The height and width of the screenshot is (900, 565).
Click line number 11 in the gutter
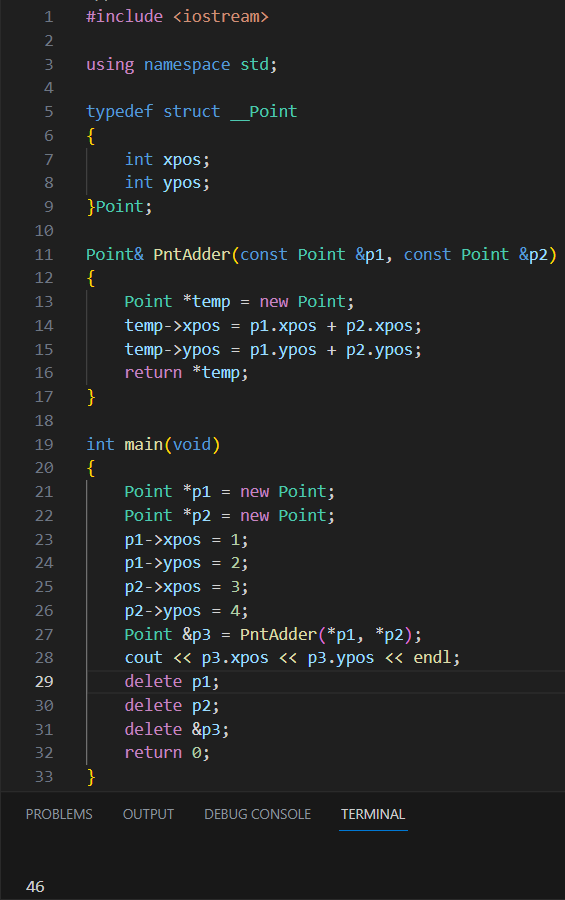click(x=44, y=255)
